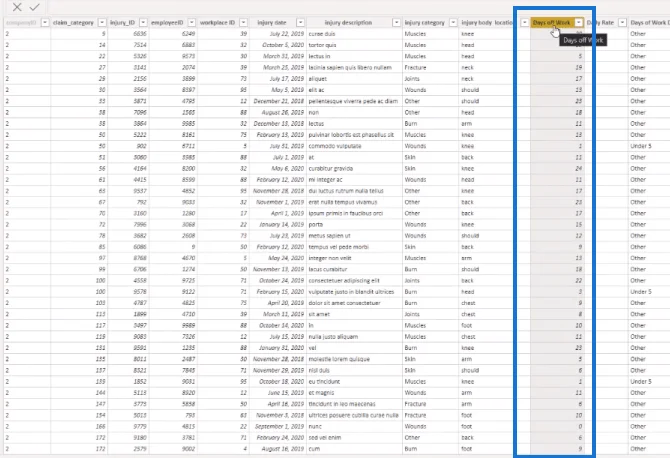
Task: Open the injury_ID column filter dropdown
Action: click(x=144, y=23)
